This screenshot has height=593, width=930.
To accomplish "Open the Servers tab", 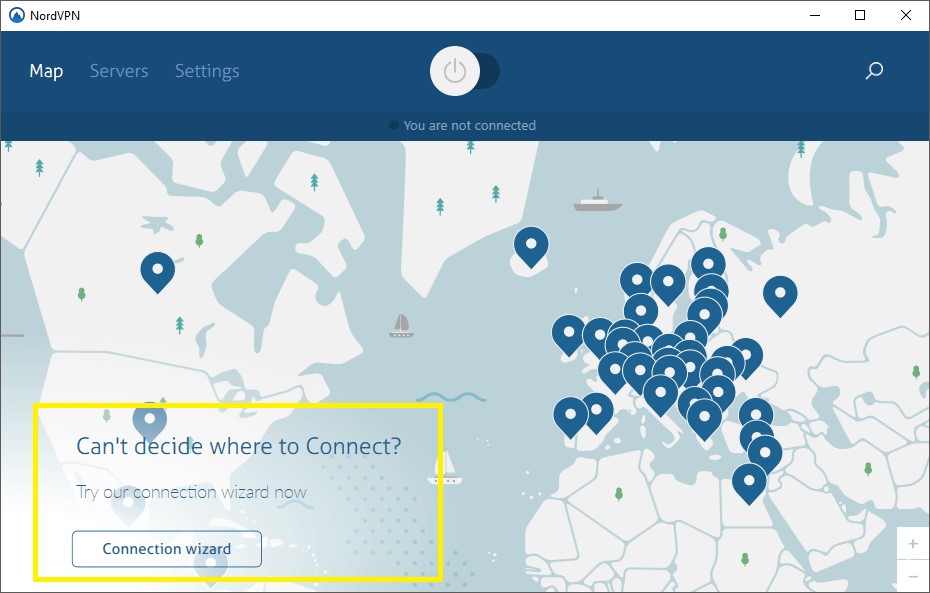I will click(119, 71).
